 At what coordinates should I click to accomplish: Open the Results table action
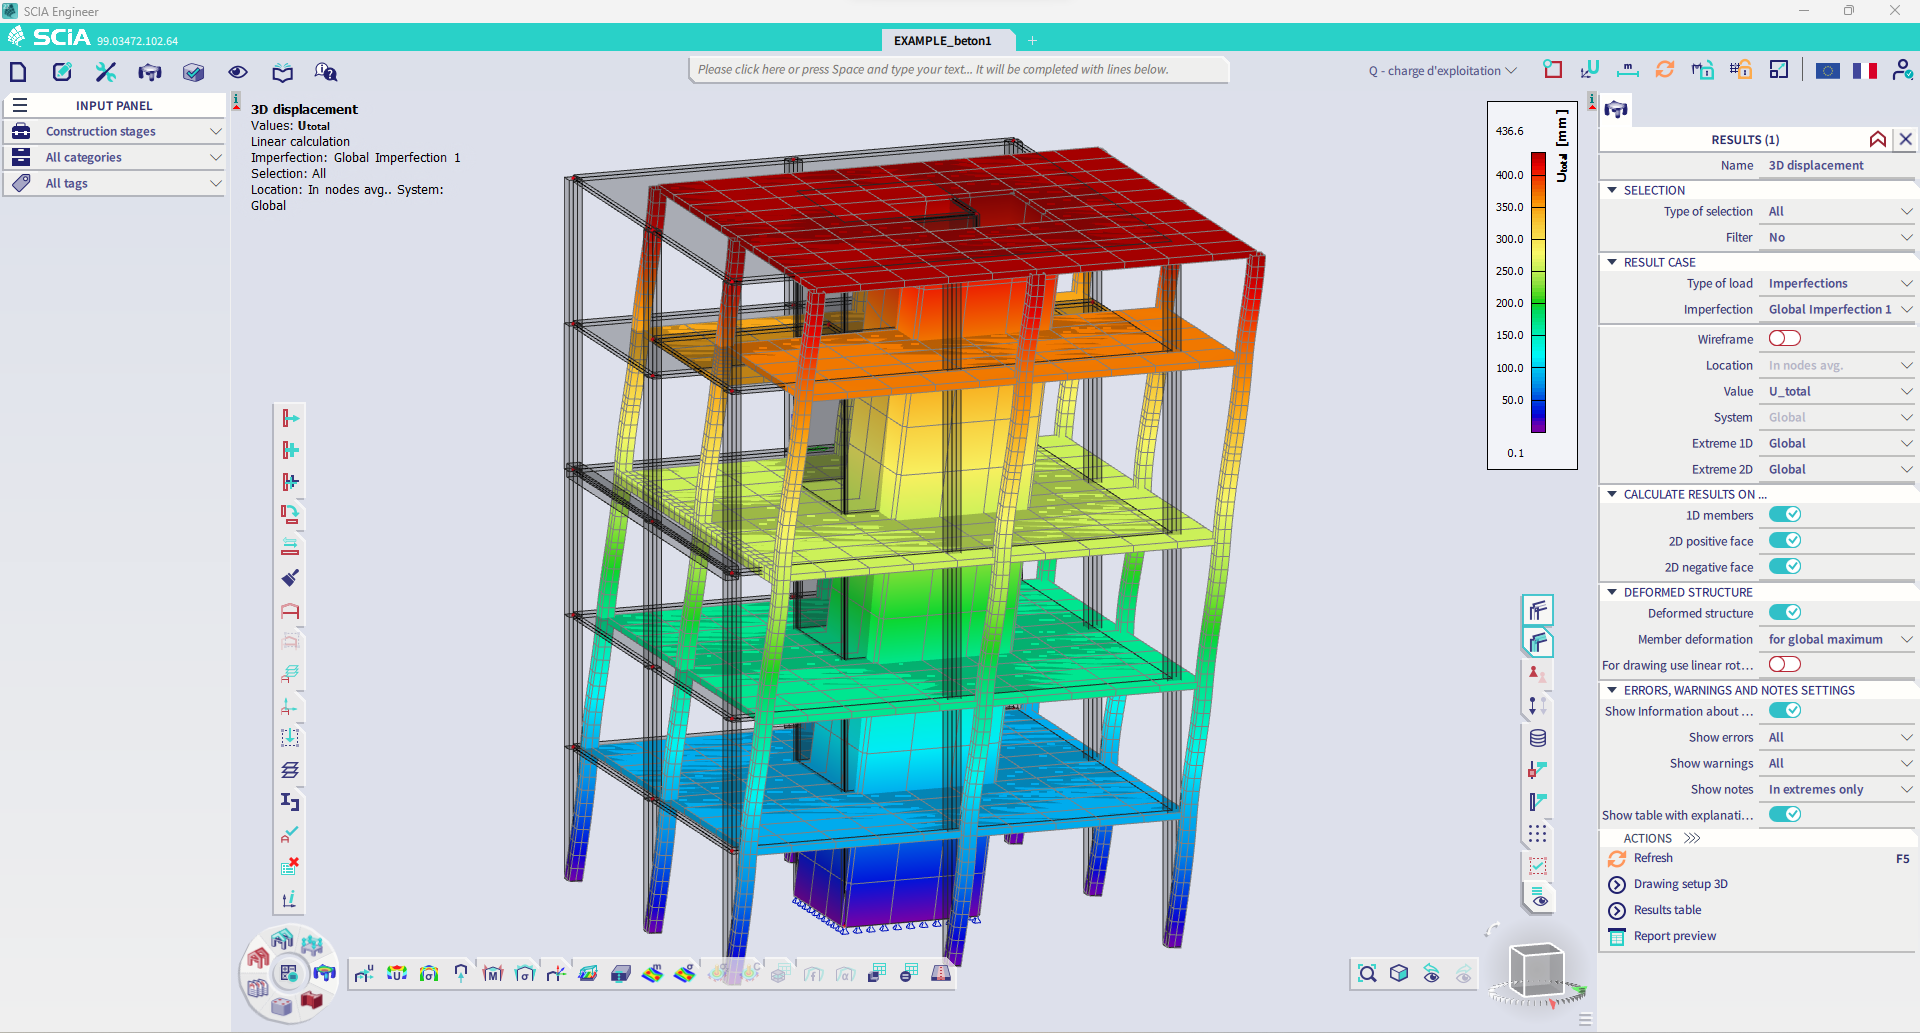[x=1666, y=910]
